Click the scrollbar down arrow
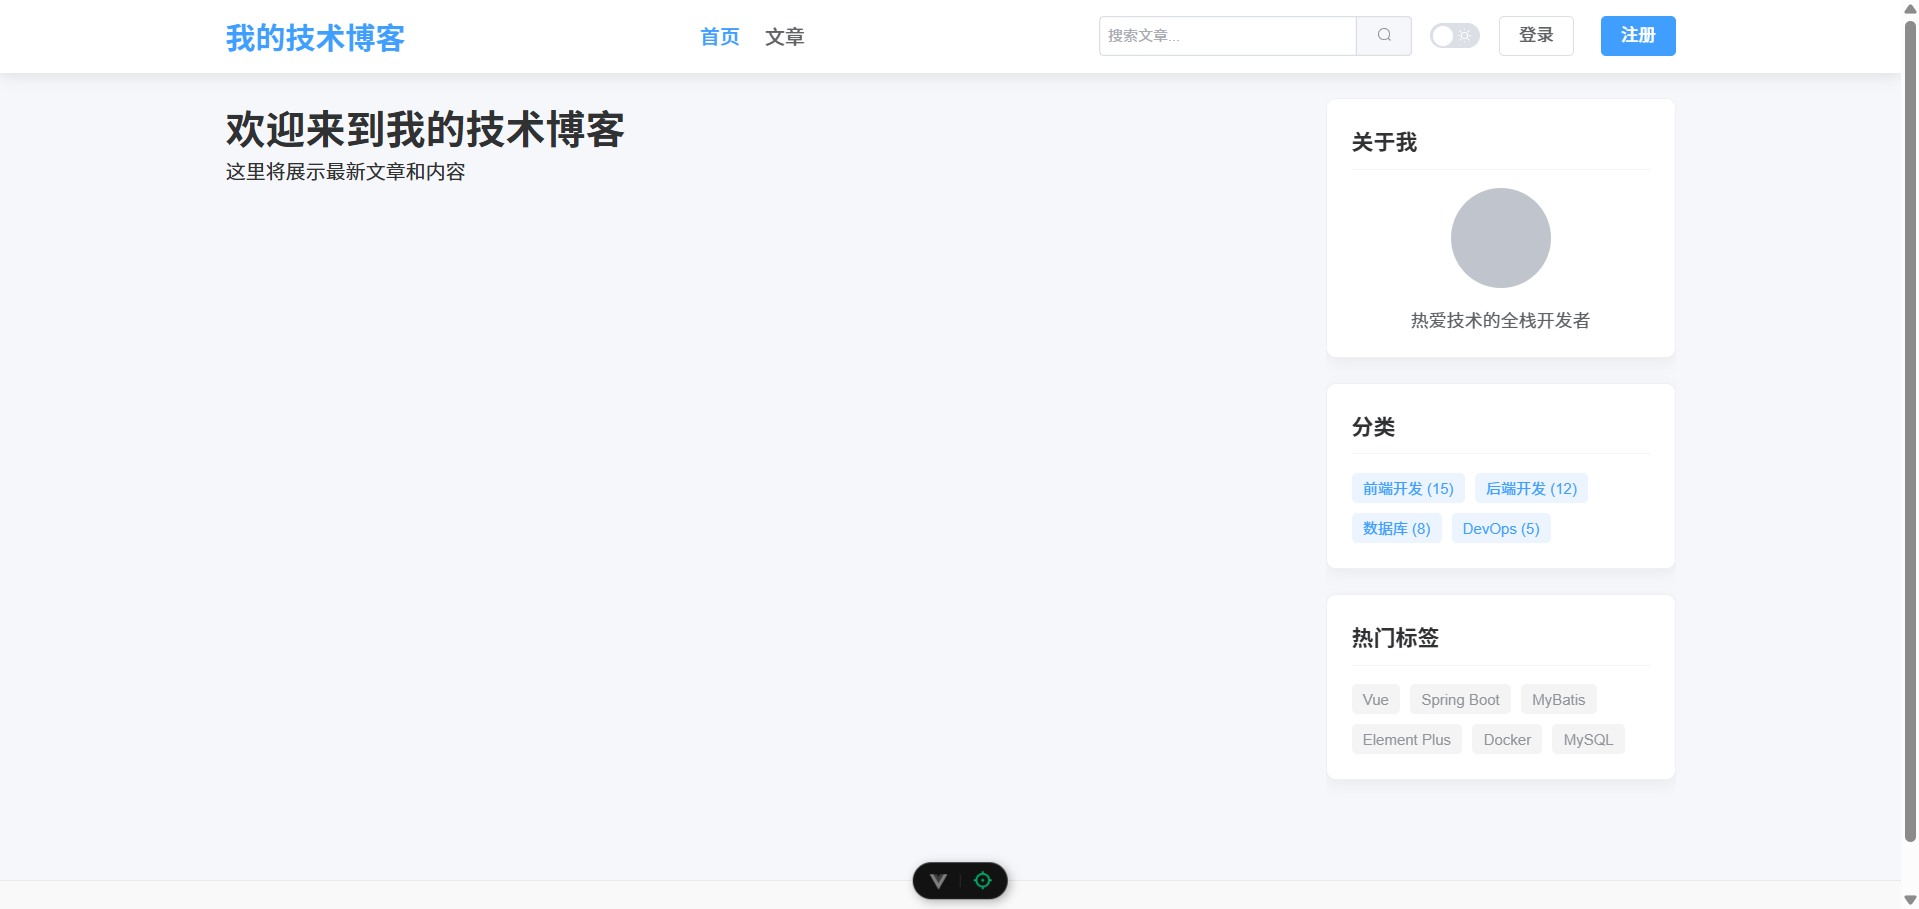Image resolution: width=1919 pixels, height=909 pixels. coord(1910,900)
